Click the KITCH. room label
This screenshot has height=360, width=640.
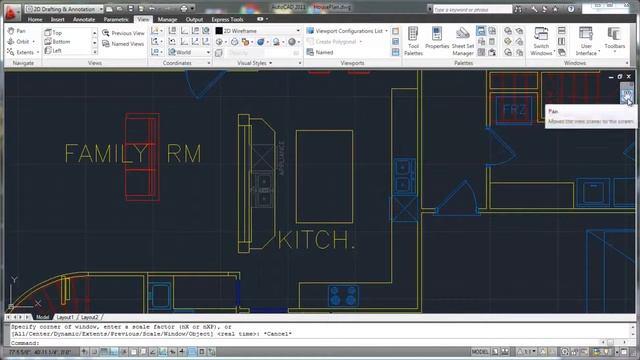pos(316,240)
